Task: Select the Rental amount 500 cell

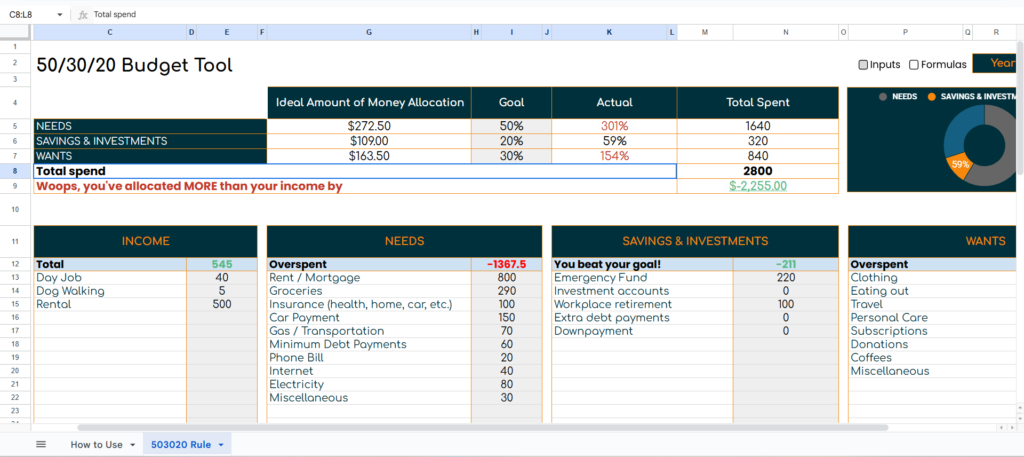Action: tap(222, 304)
